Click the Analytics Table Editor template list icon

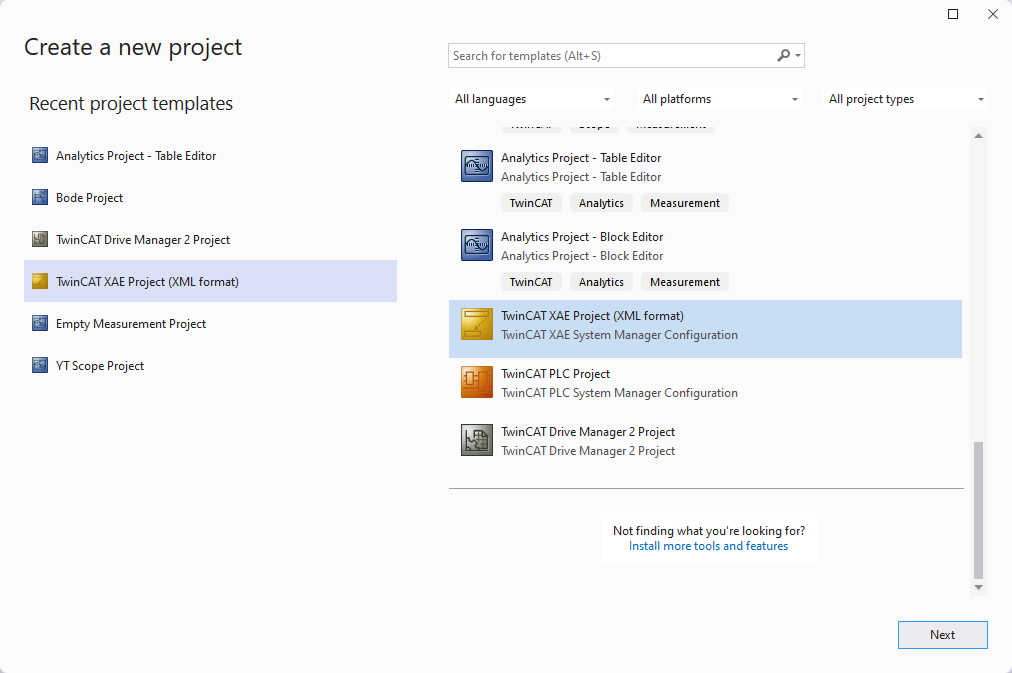[x=477, y=166]
